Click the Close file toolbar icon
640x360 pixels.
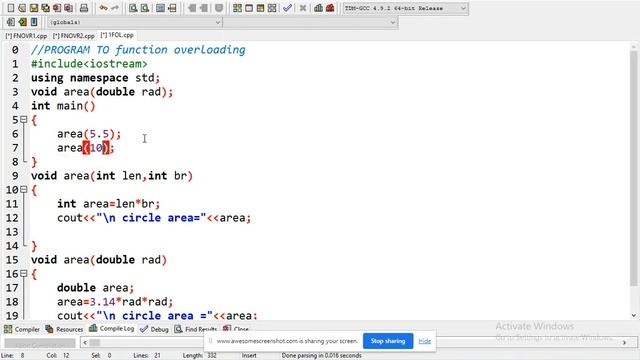[57, 8]
